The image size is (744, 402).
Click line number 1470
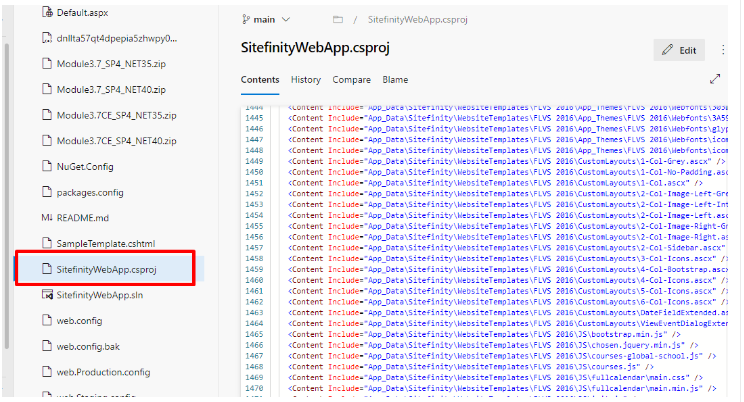point(254,388)
